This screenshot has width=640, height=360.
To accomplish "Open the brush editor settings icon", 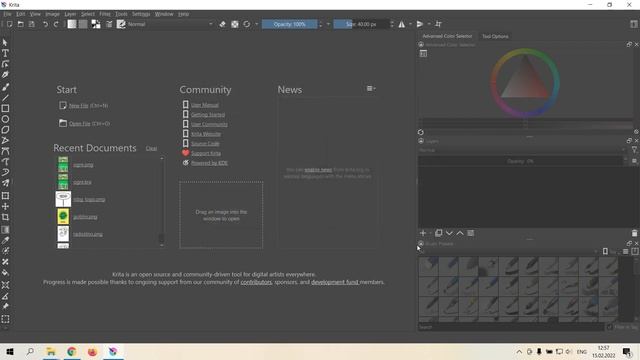I will tap(109, 24).
